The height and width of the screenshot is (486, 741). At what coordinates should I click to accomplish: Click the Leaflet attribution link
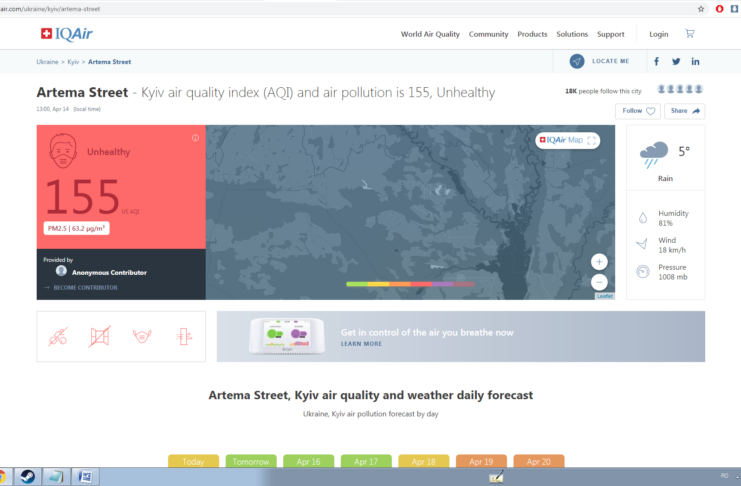(x=605, y=296)
